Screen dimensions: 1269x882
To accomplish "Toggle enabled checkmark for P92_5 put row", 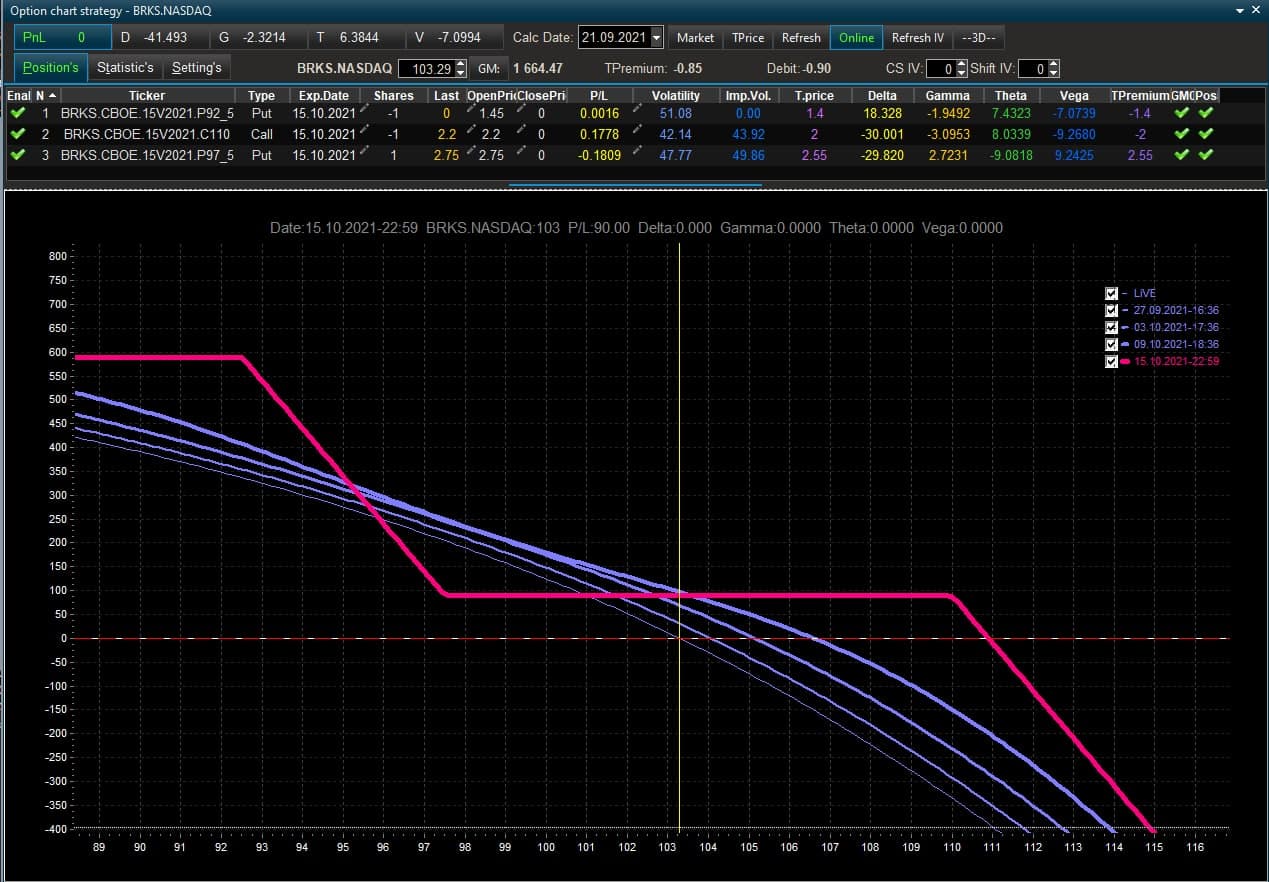I will (17, 114).
